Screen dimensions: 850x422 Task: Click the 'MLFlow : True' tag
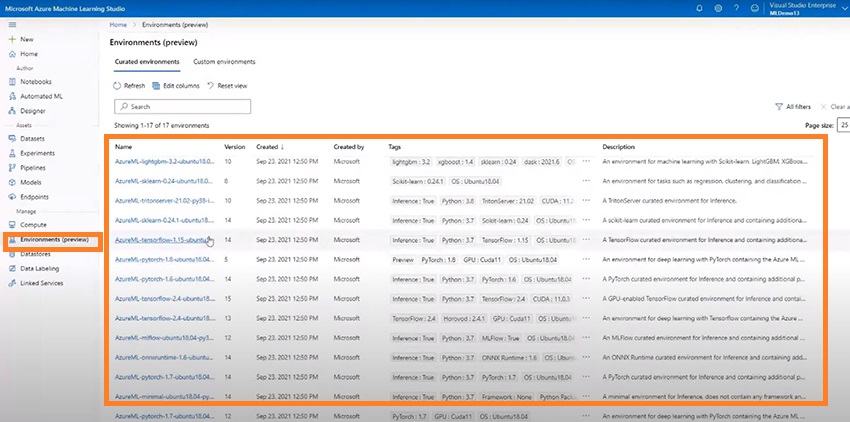(500, 338)
